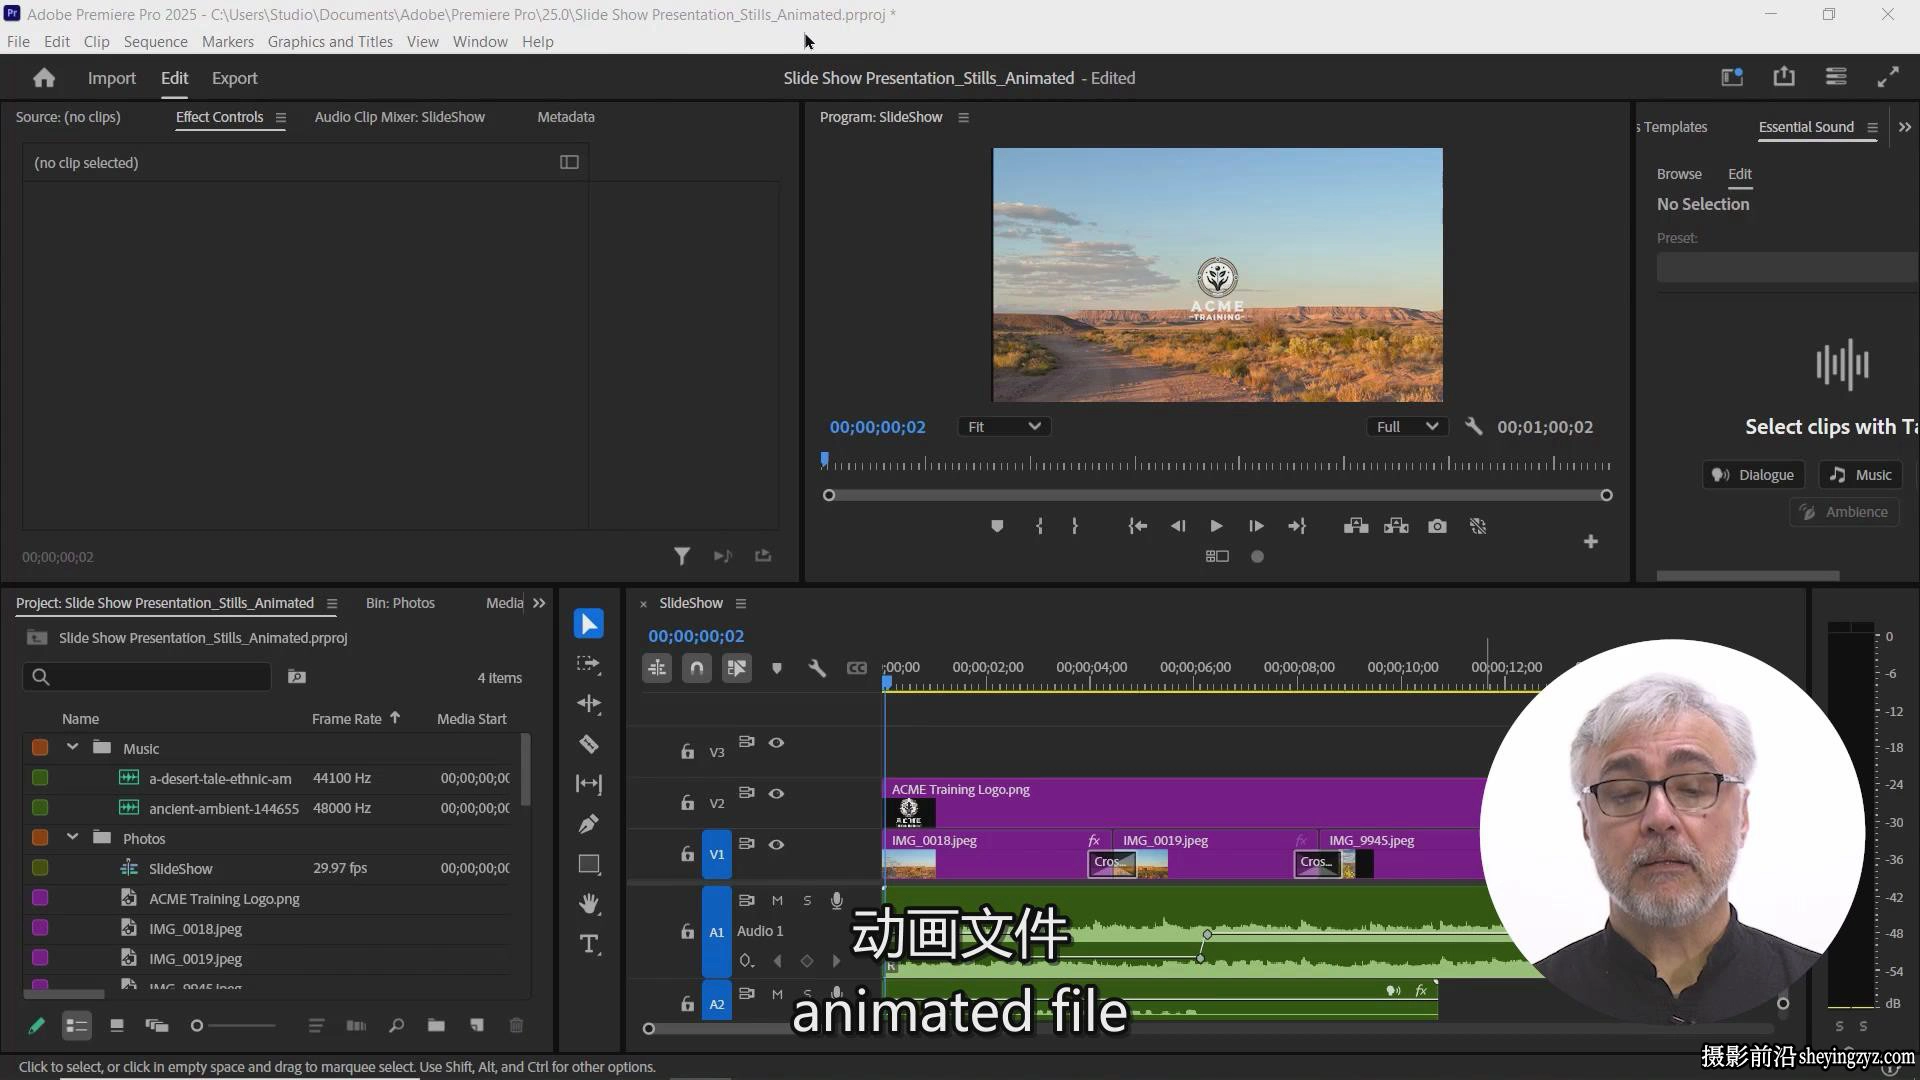Toggle V3 track output eye
This screenshot has width=1920, height=1080.
[x=776, y=742]
